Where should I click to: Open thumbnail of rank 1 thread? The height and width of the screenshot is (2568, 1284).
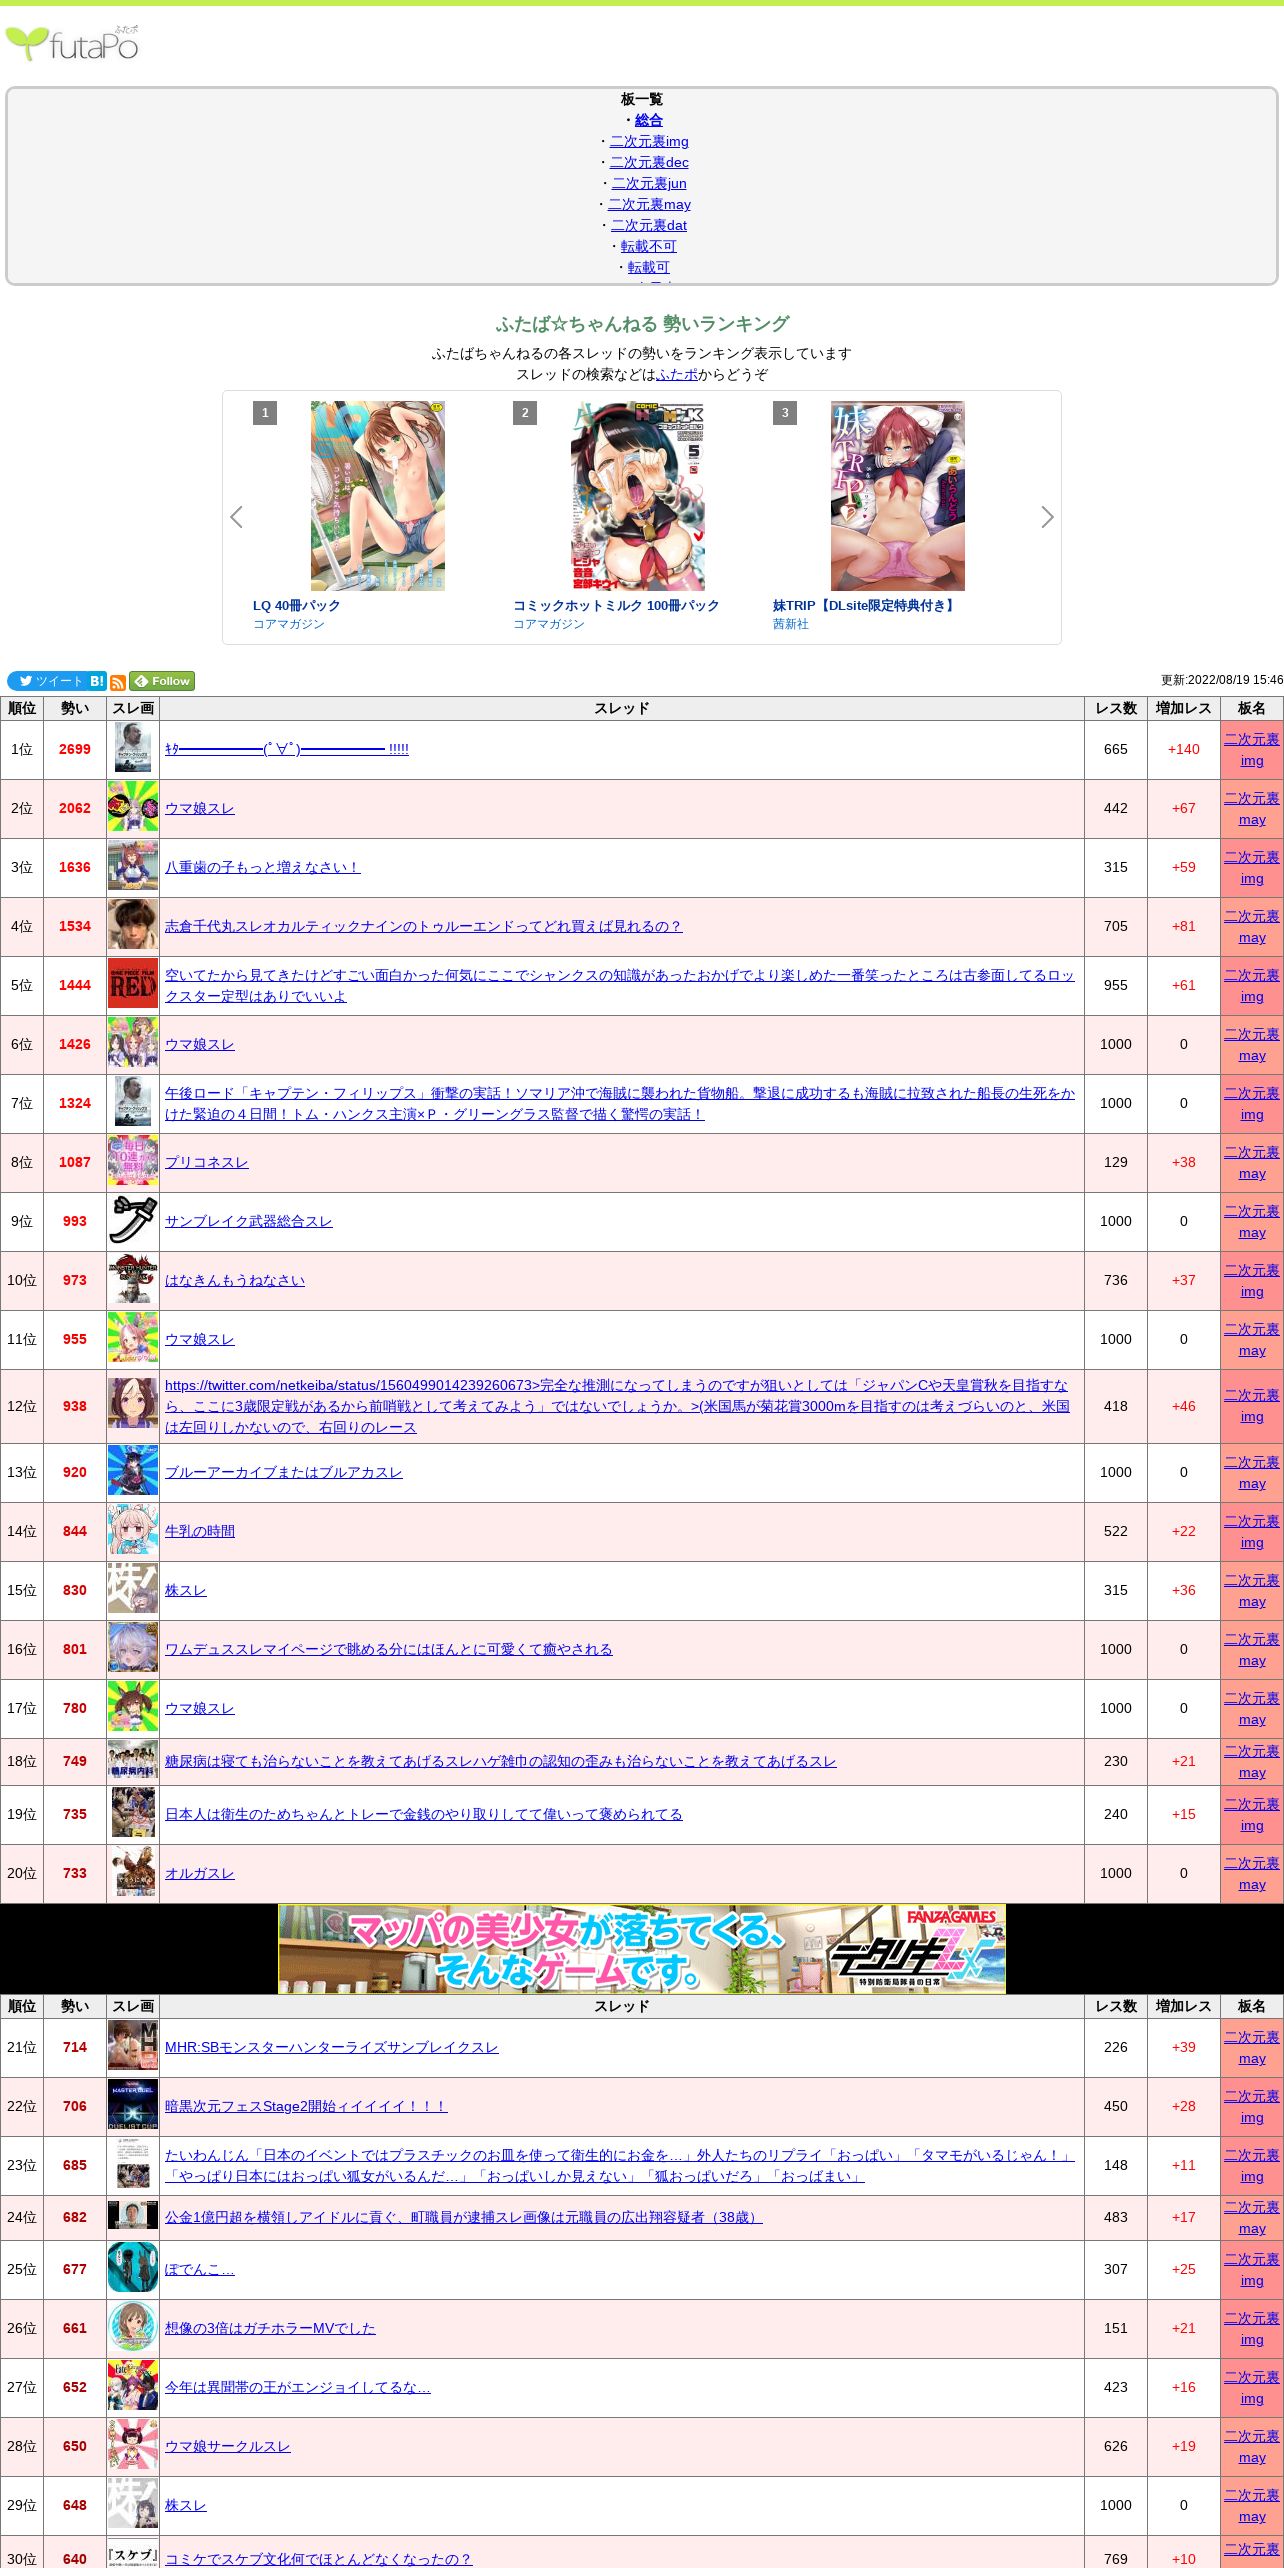(x=133, y=749)
